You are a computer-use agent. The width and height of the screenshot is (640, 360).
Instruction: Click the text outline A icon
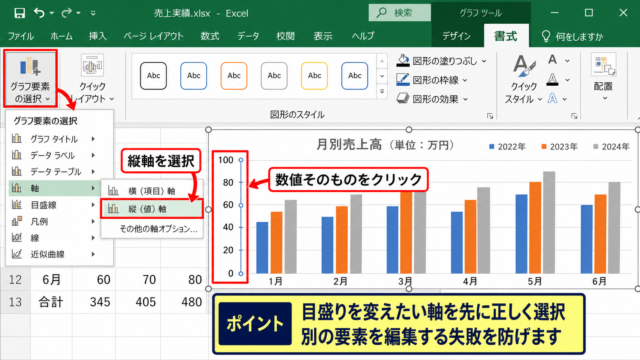coord(552,79)
